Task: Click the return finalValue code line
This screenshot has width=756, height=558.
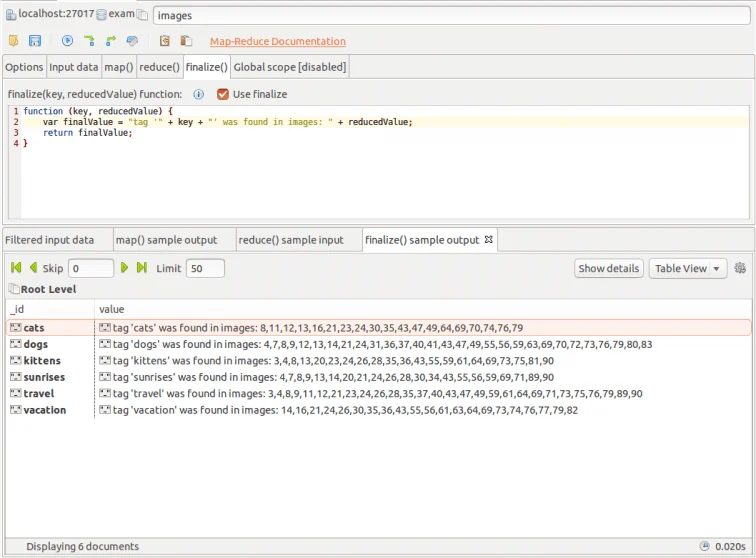Action: point(88,133)
